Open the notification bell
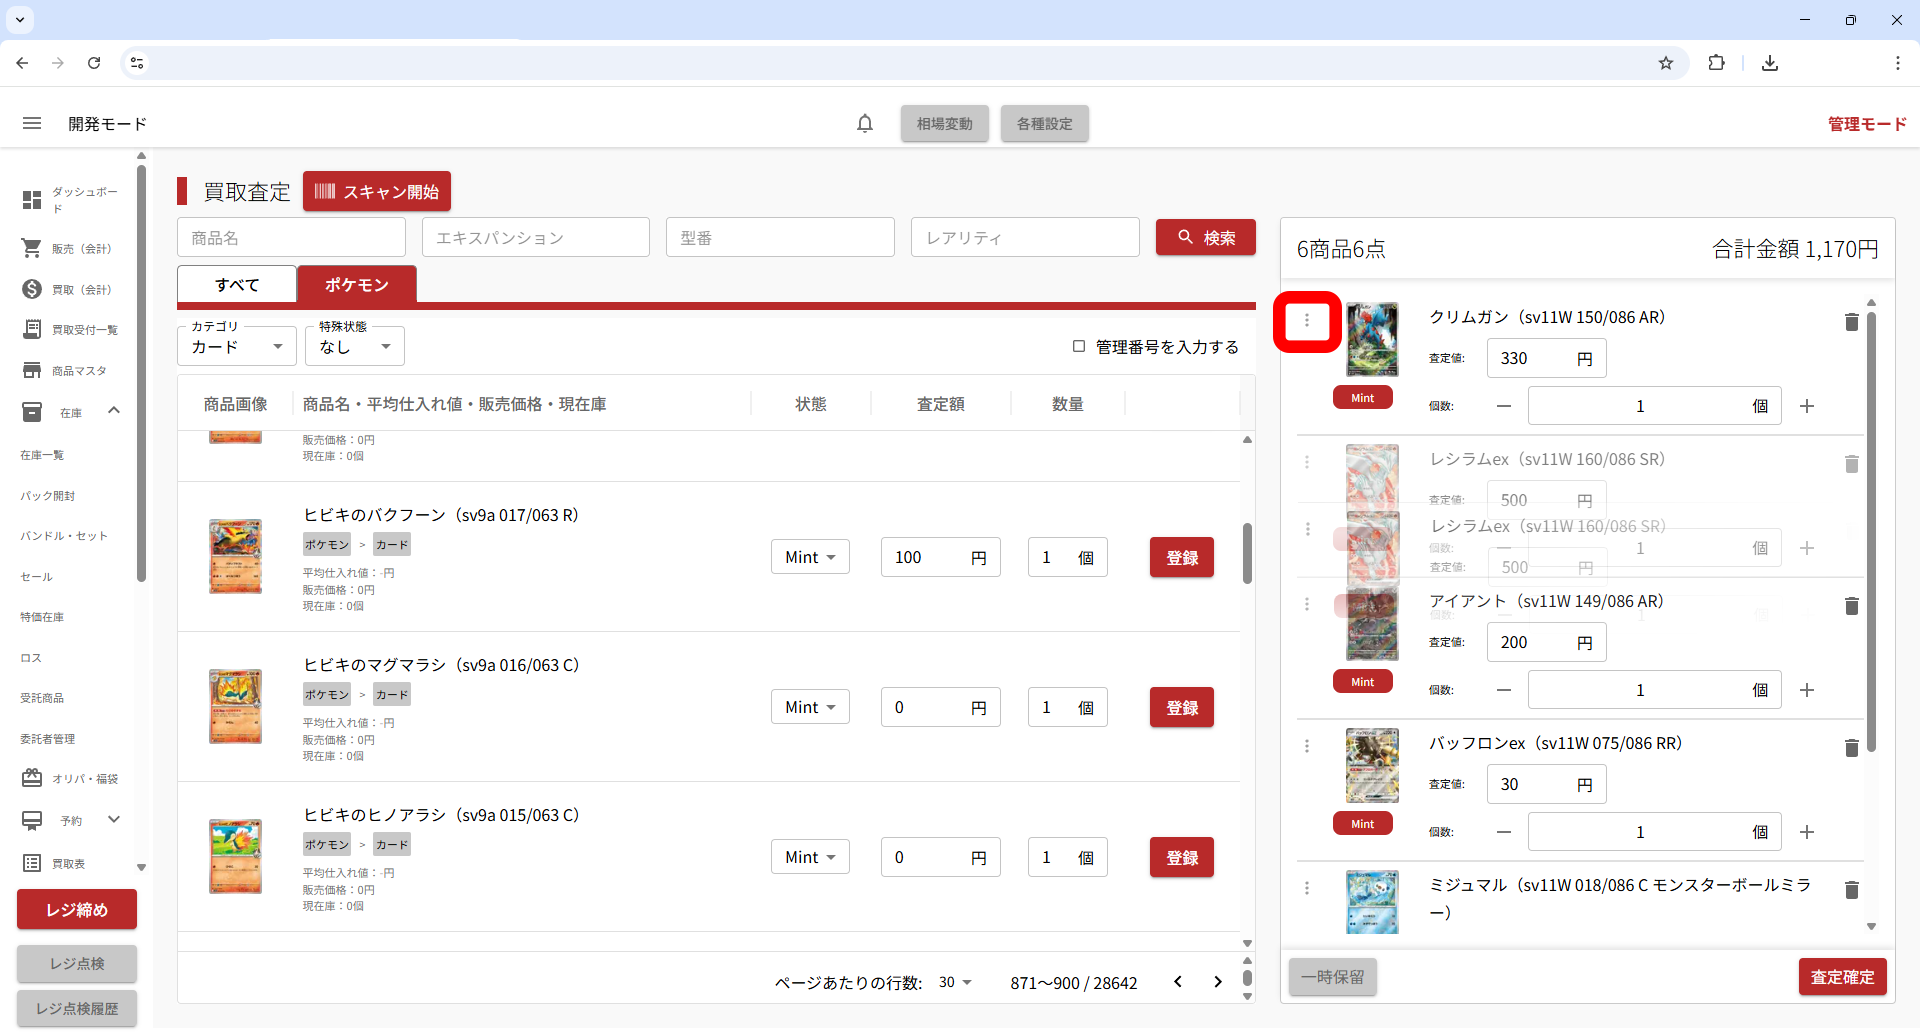Viewport: 1920px width, 1032px height. [865, 124]
